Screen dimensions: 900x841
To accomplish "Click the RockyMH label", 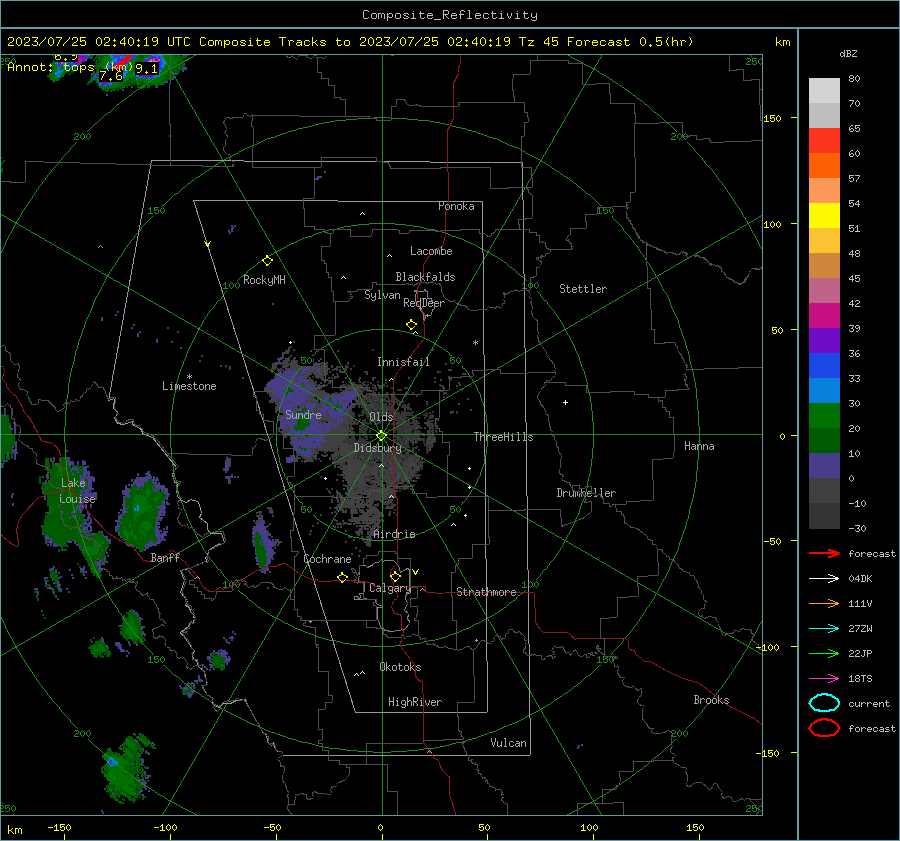I will (x=264, y=280).
